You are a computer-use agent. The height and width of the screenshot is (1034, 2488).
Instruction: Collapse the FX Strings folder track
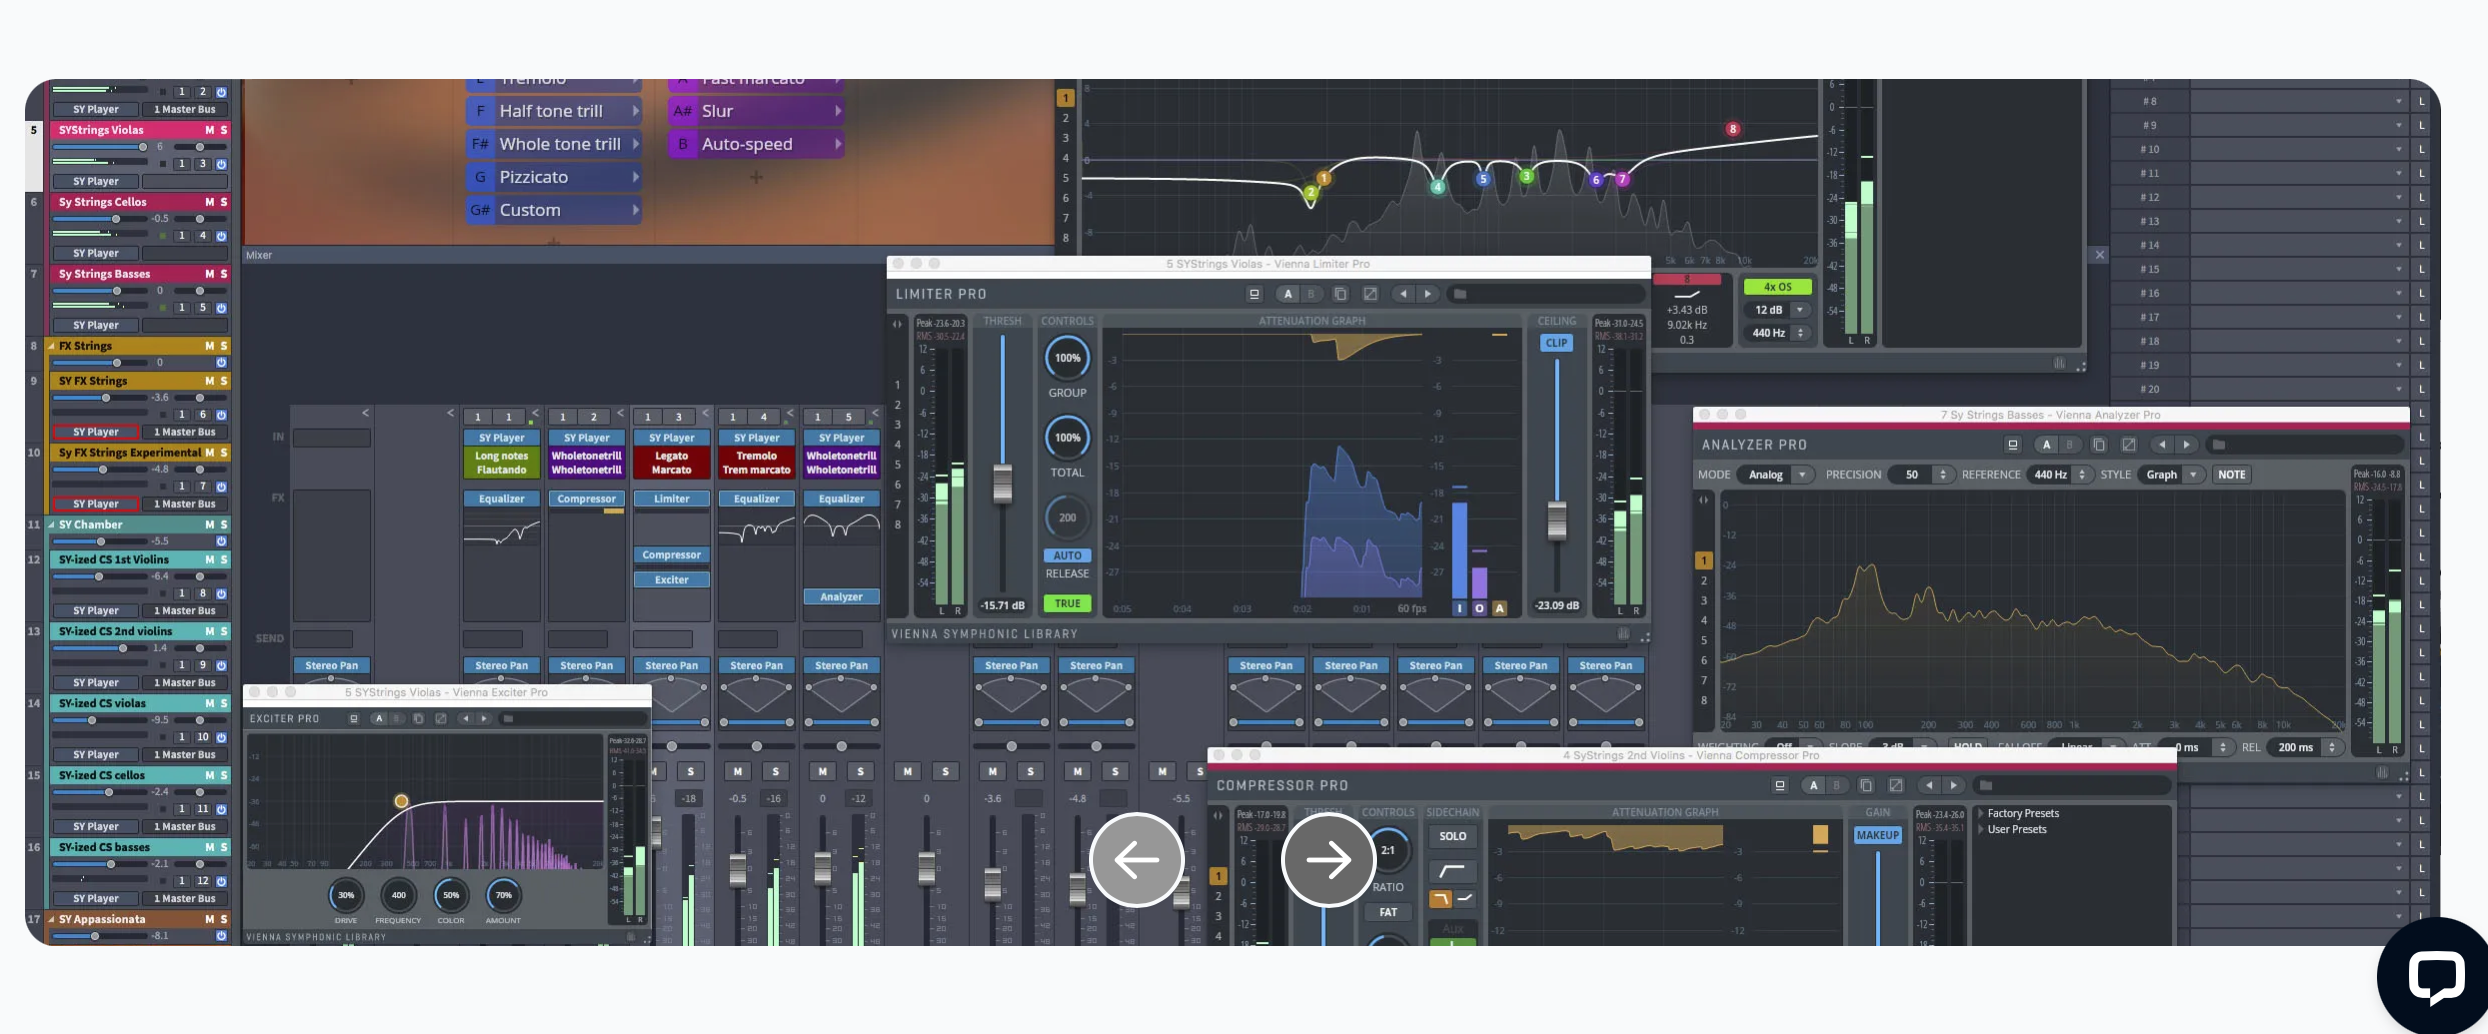(x=52, y=346)
